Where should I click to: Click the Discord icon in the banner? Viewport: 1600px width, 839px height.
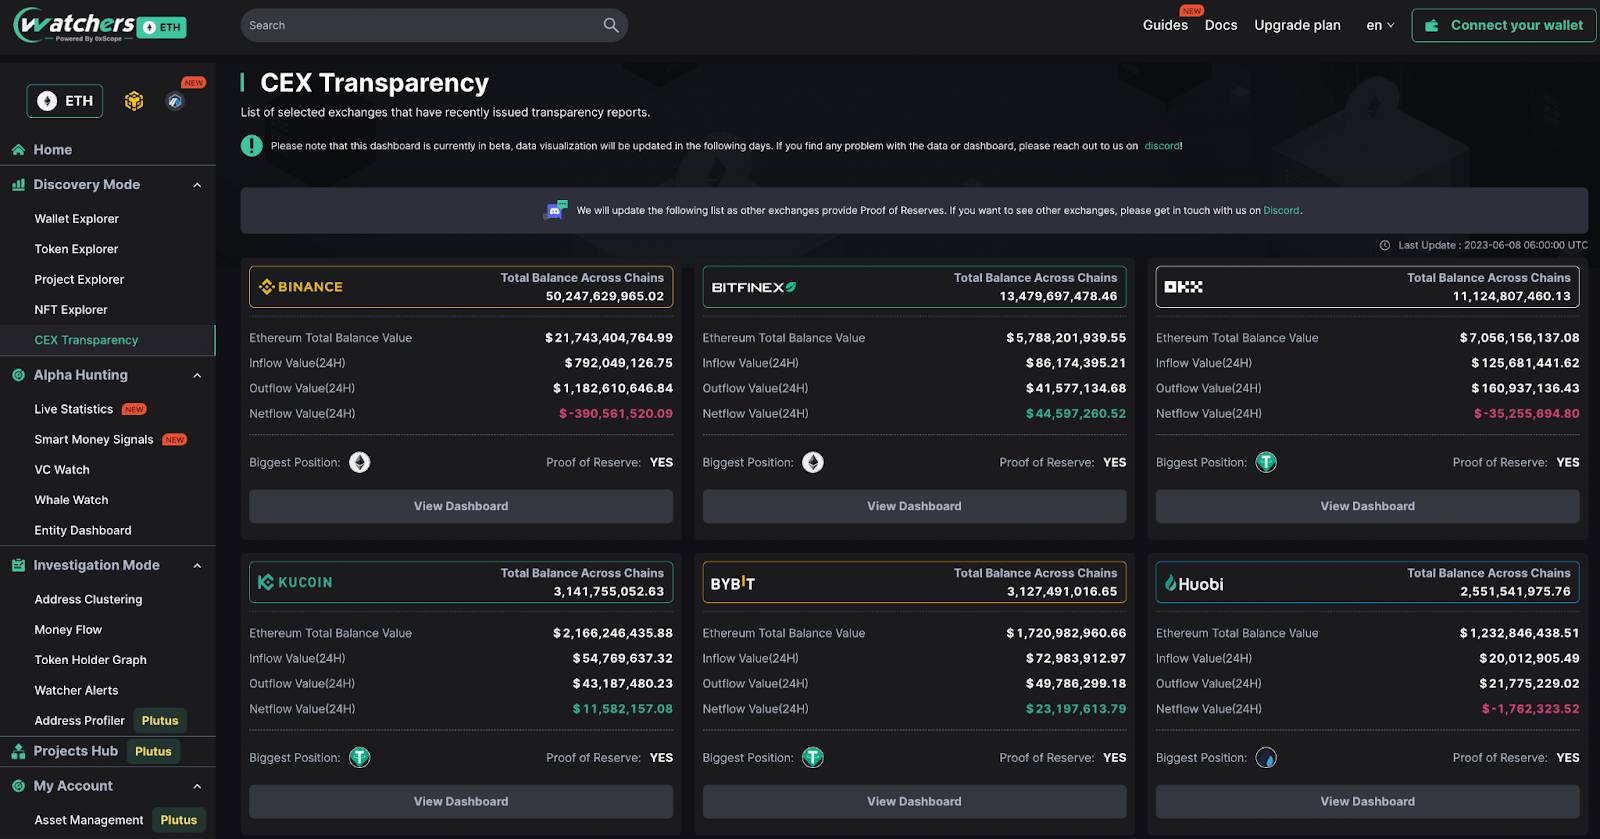coord(555,210)
